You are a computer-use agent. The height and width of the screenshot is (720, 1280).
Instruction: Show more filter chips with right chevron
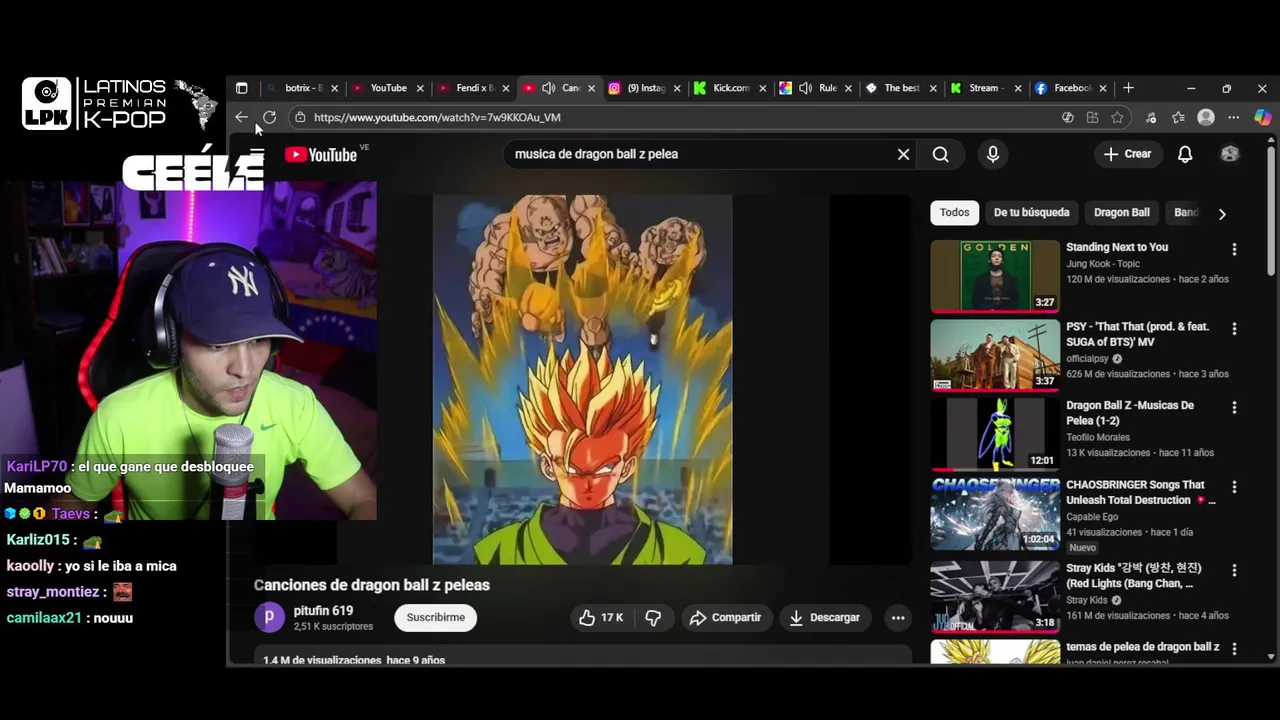[x=1221, y=213]
